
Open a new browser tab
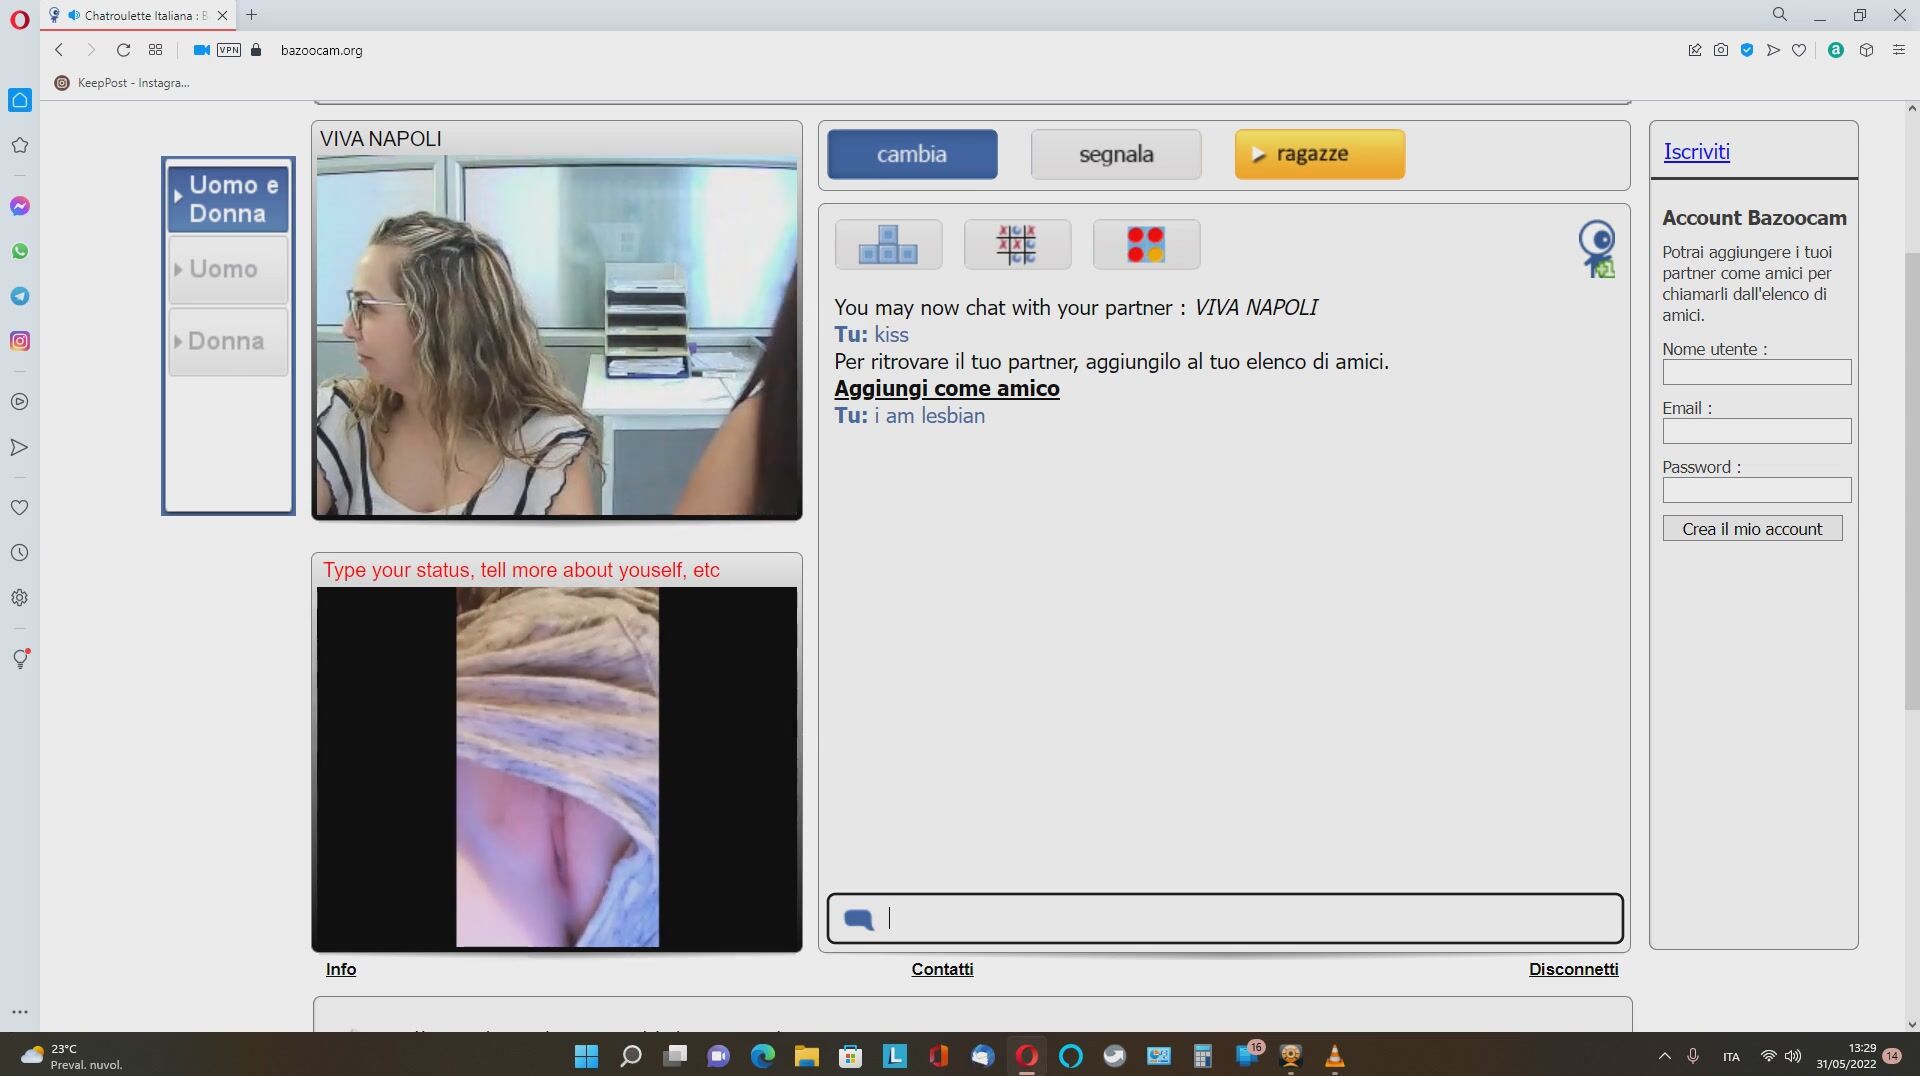251,15
